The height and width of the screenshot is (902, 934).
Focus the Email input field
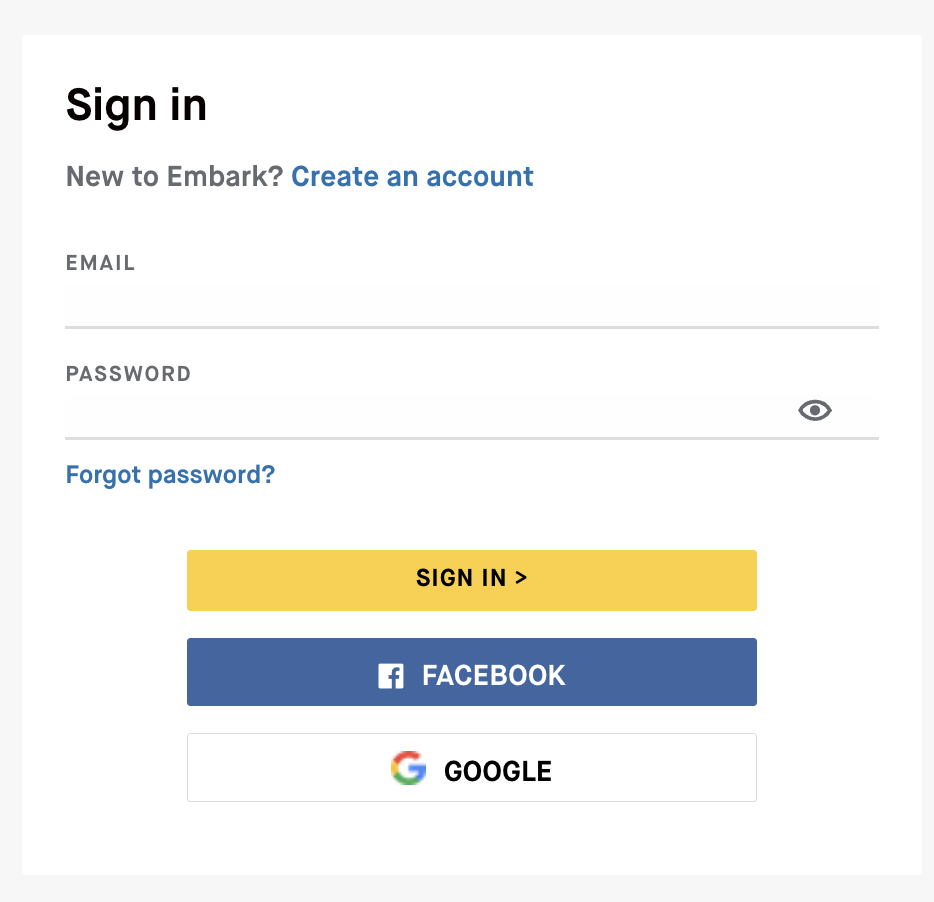[471, 304]
